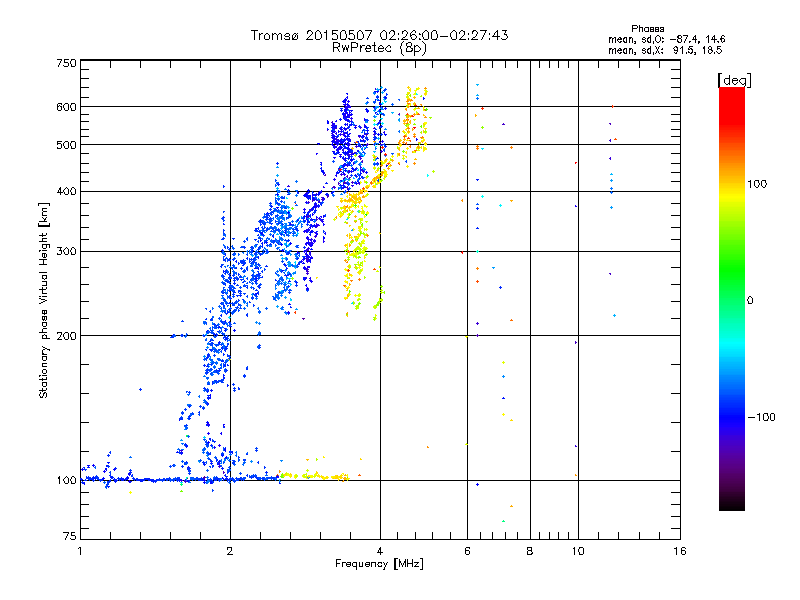
Task: Click the y-axis '750' tick label
Action: coord(66,63)
